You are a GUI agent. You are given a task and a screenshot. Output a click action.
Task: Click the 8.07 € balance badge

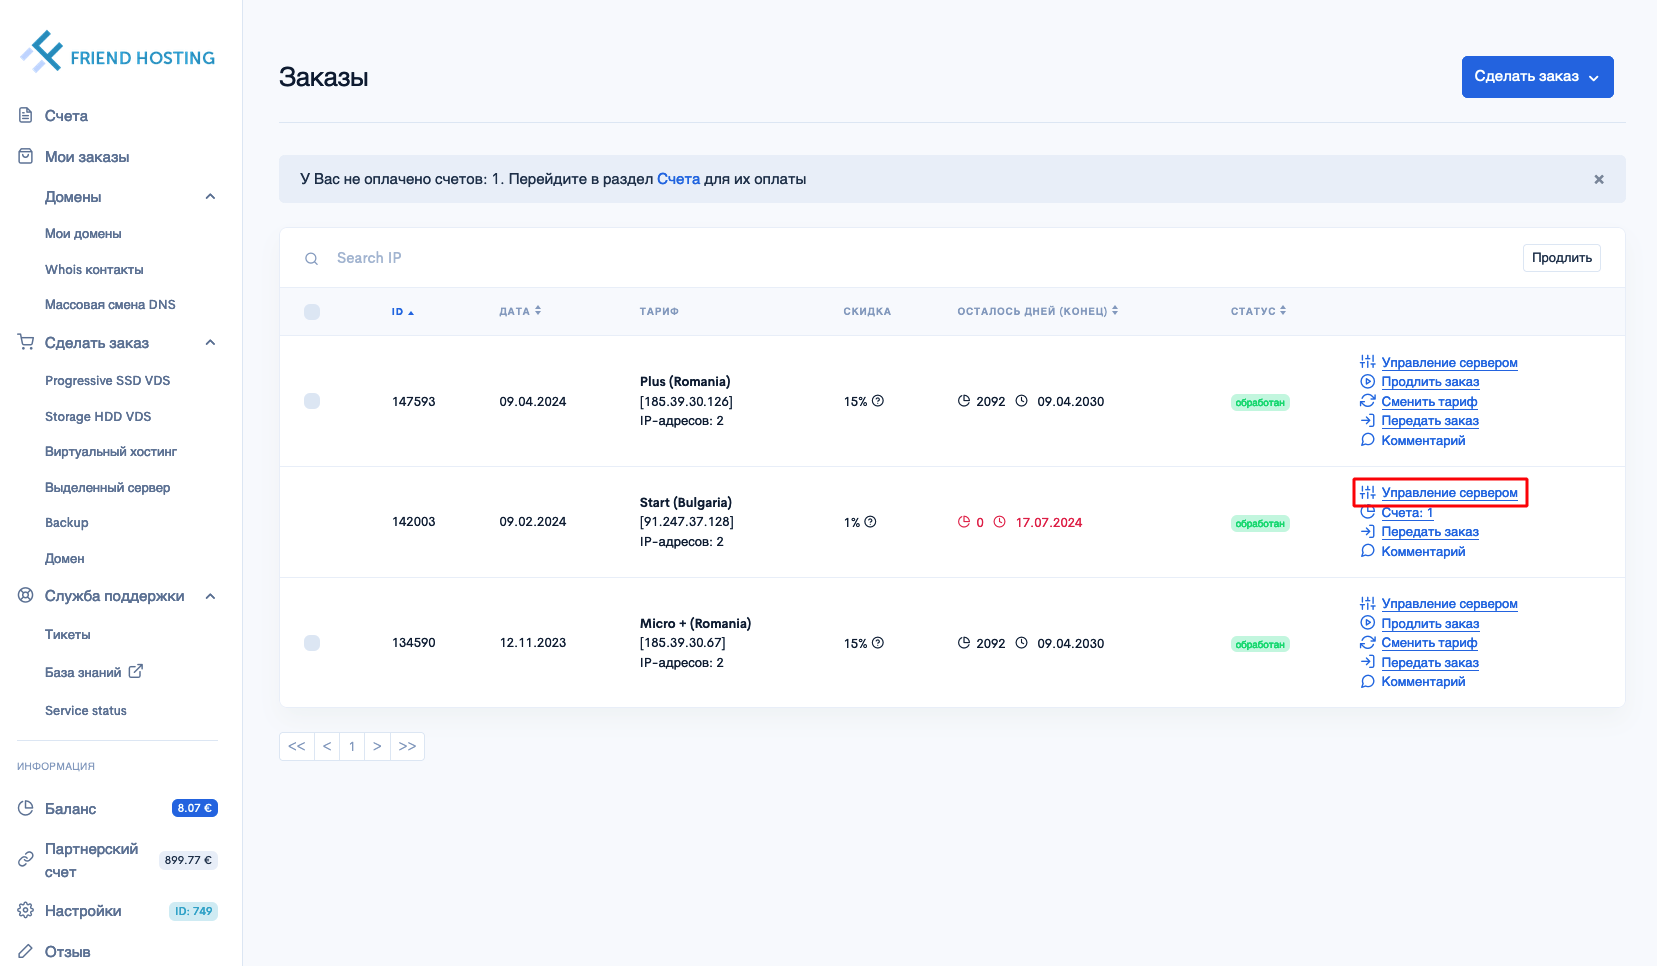pos(195,808)
